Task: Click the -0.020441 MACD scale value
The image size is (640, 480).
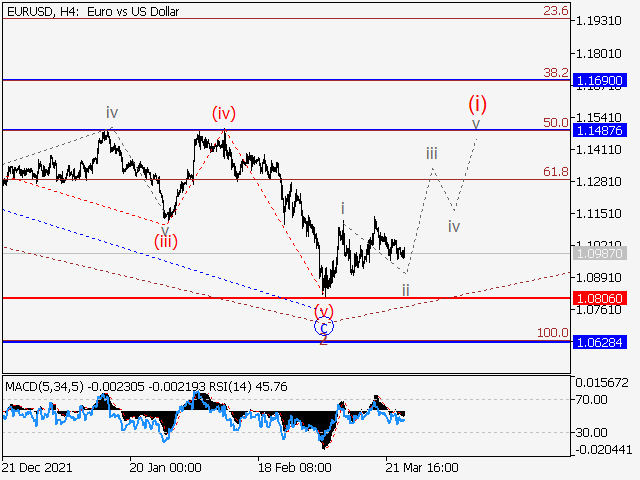Action: pos(603,450)
